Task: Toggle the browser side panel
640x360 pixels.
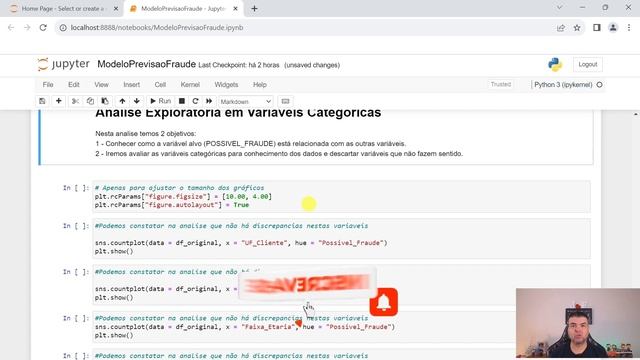Action: coord(597,28)
